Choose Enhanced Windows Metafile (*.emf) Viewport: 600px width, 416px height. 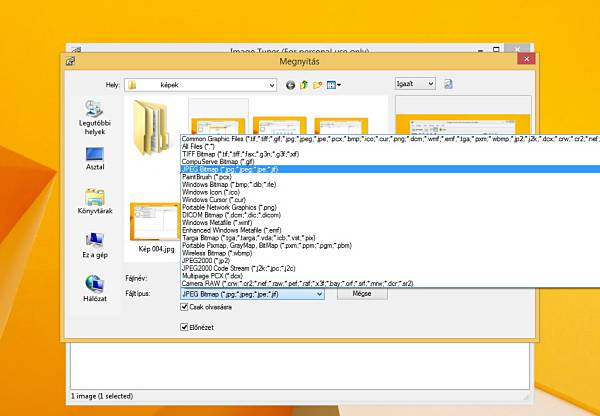390,230
